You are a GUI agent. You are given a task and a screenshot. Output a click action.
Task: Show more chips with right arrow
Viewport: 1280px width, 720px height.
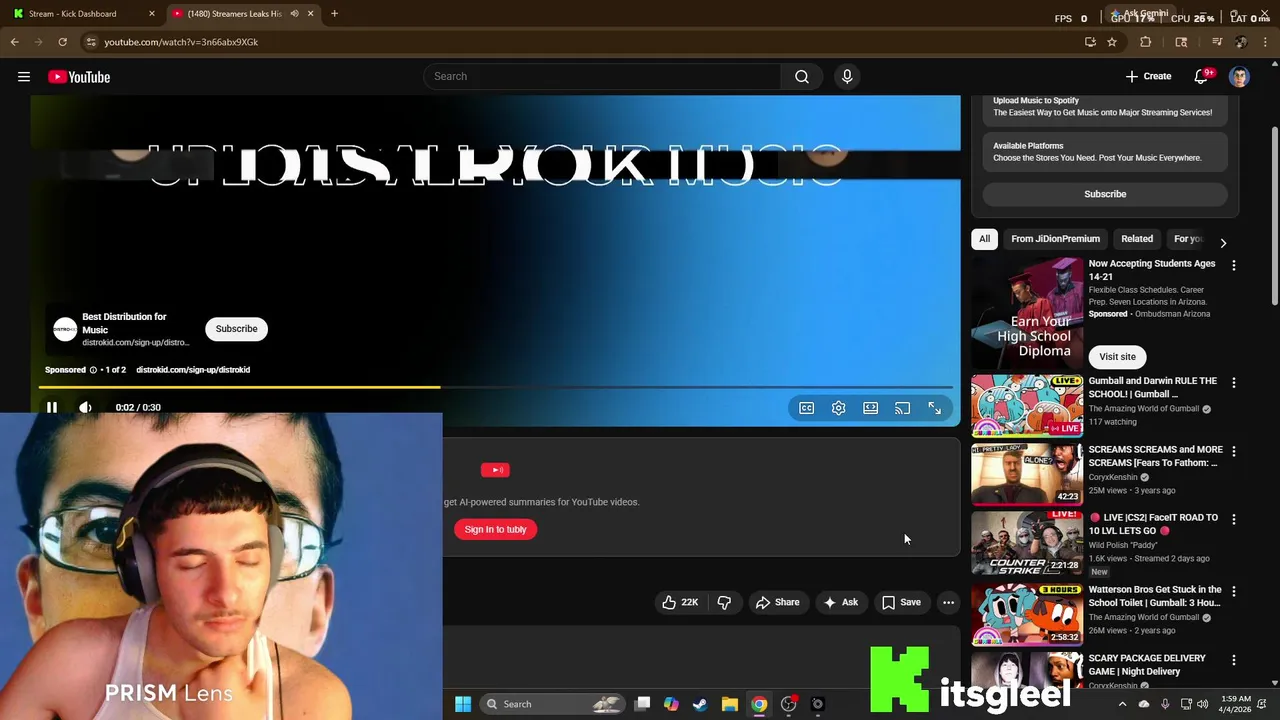click(1223, 242)
